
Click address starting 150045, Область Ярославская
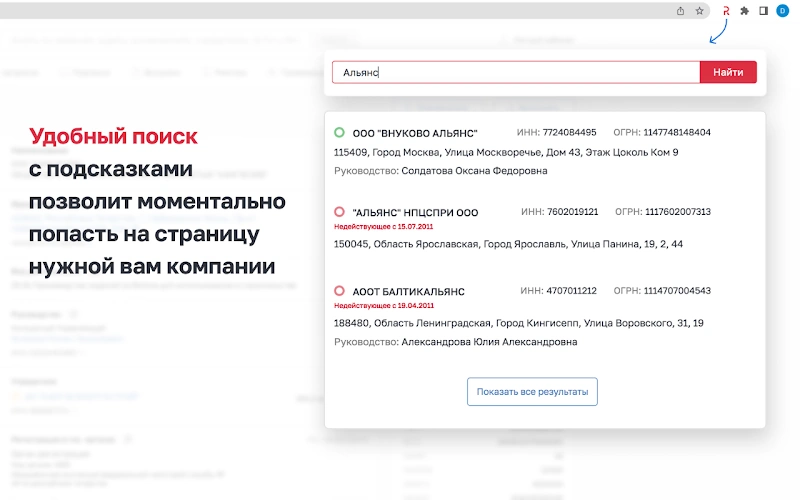(x=508, y=244)
